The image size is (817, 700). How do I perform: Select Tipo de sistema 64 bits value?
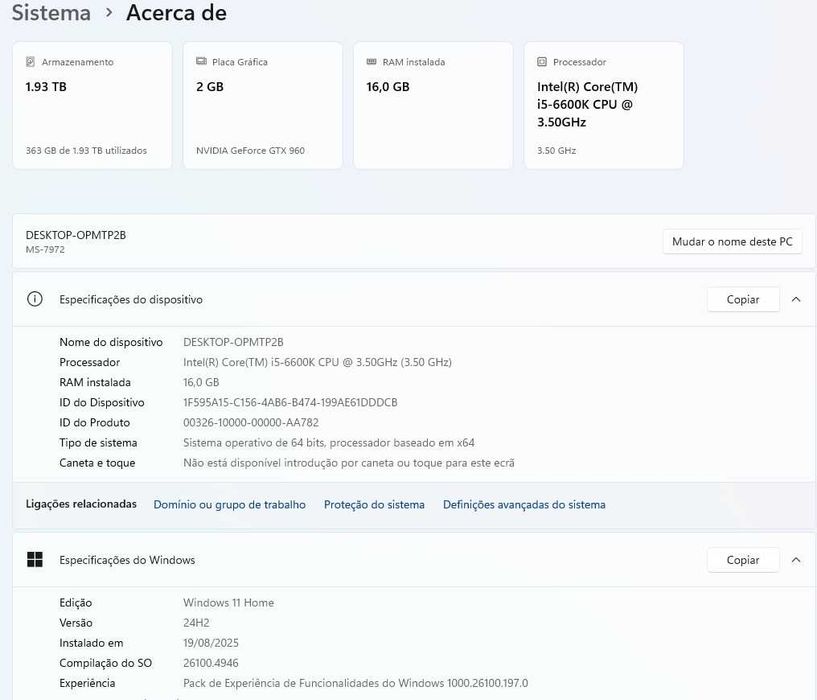tap(329, 443)
